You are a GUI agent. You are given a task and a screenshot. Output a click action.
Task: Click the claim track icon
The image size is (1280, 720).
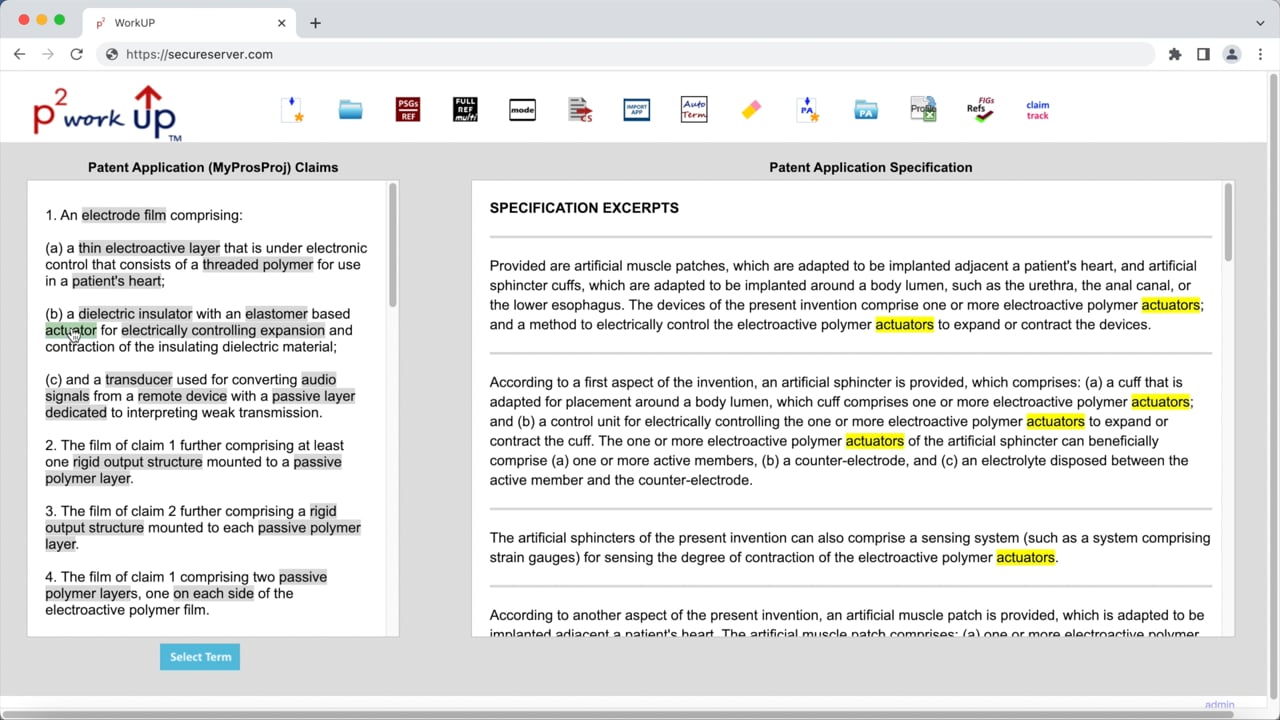click(x=1038, y=110)
